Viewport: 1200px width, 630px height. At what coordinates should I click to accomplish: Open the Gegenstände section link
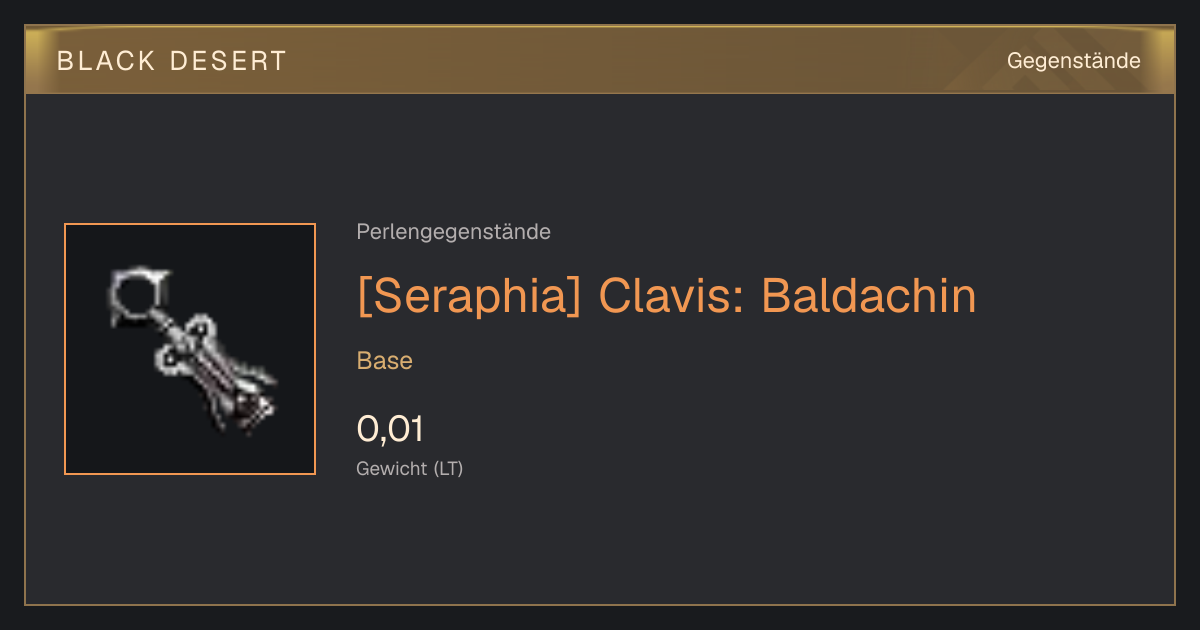point(1073,61)
